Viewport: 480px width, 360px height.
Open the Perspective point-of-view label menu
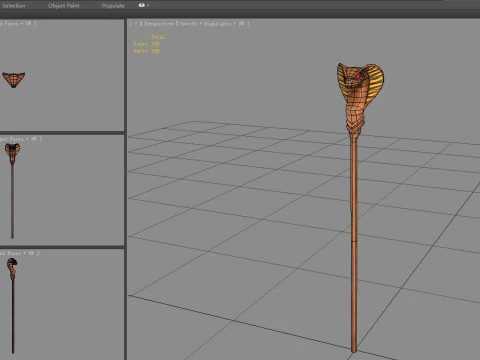pyautogui.click(x=159, y=24)
